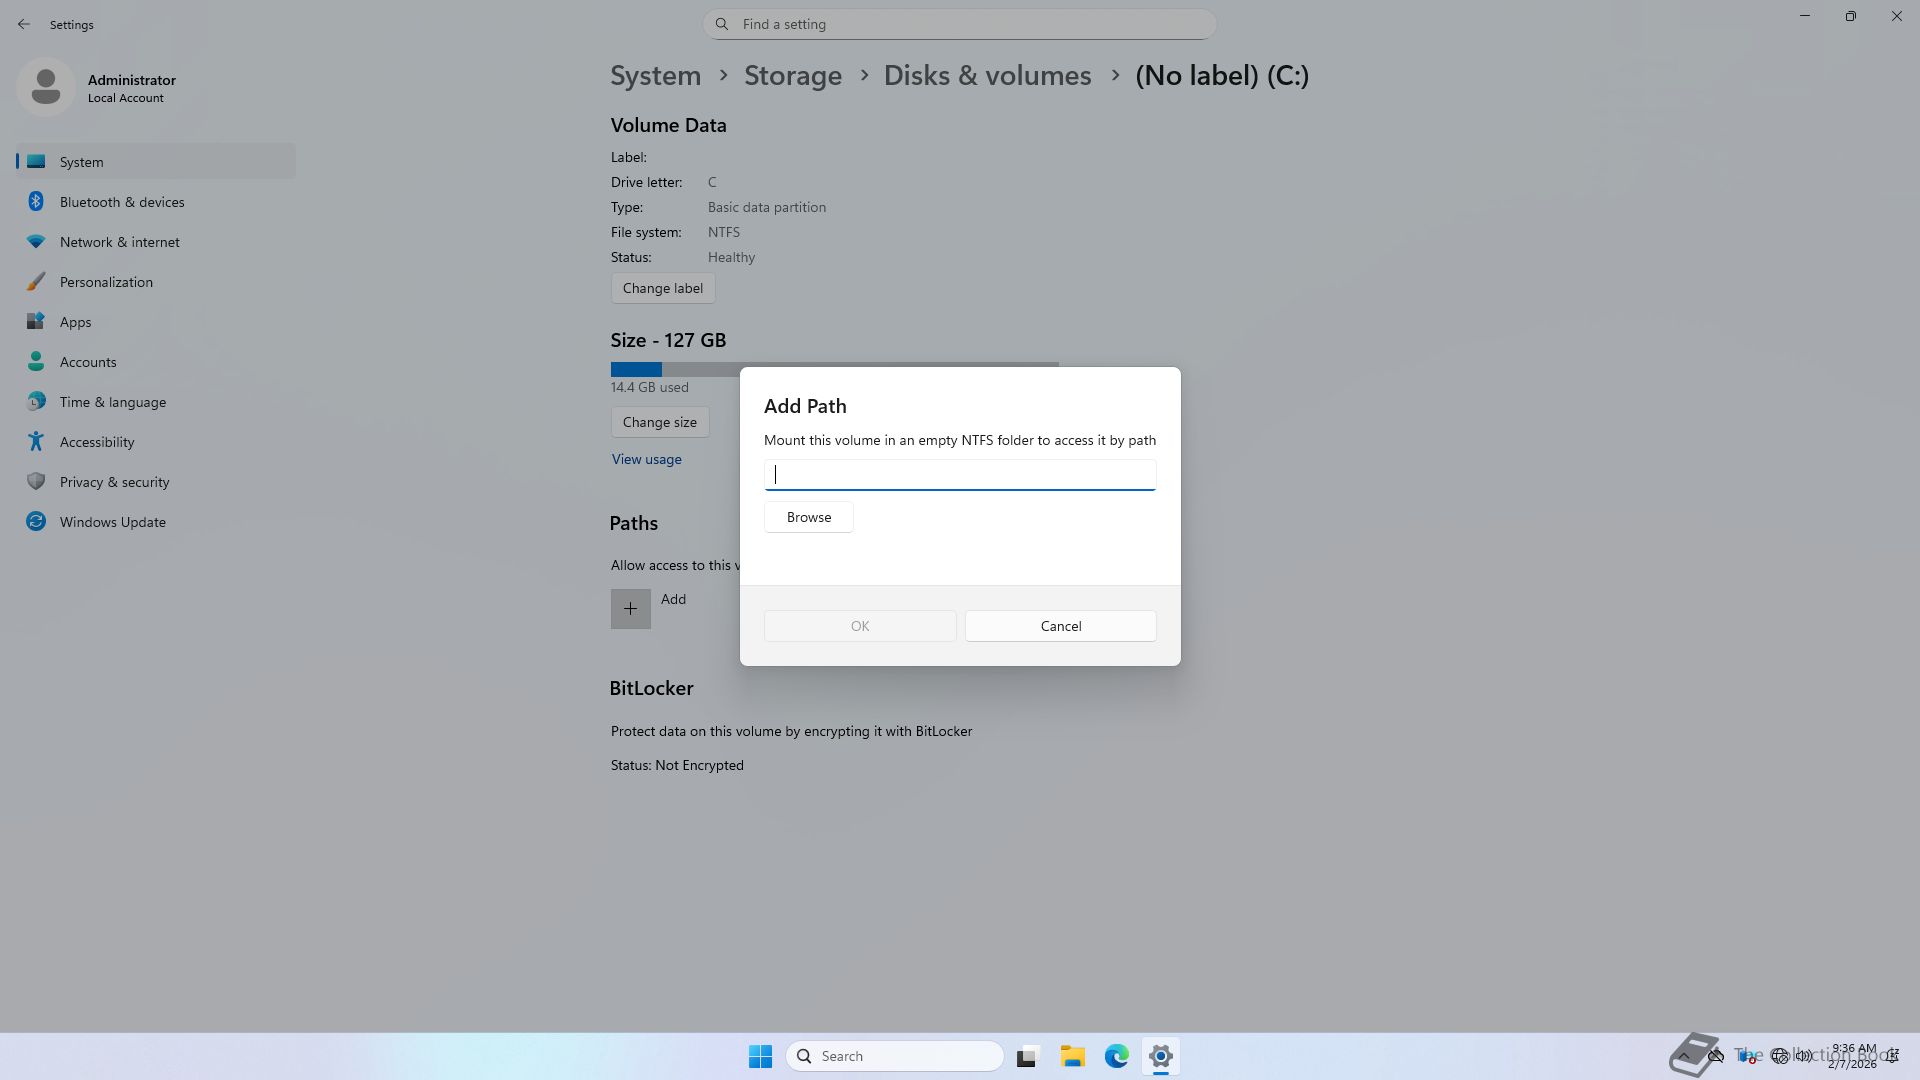Open the Accessibility icon in sidebar
Screen dimensions: 1920x1080
pos(36,442)
